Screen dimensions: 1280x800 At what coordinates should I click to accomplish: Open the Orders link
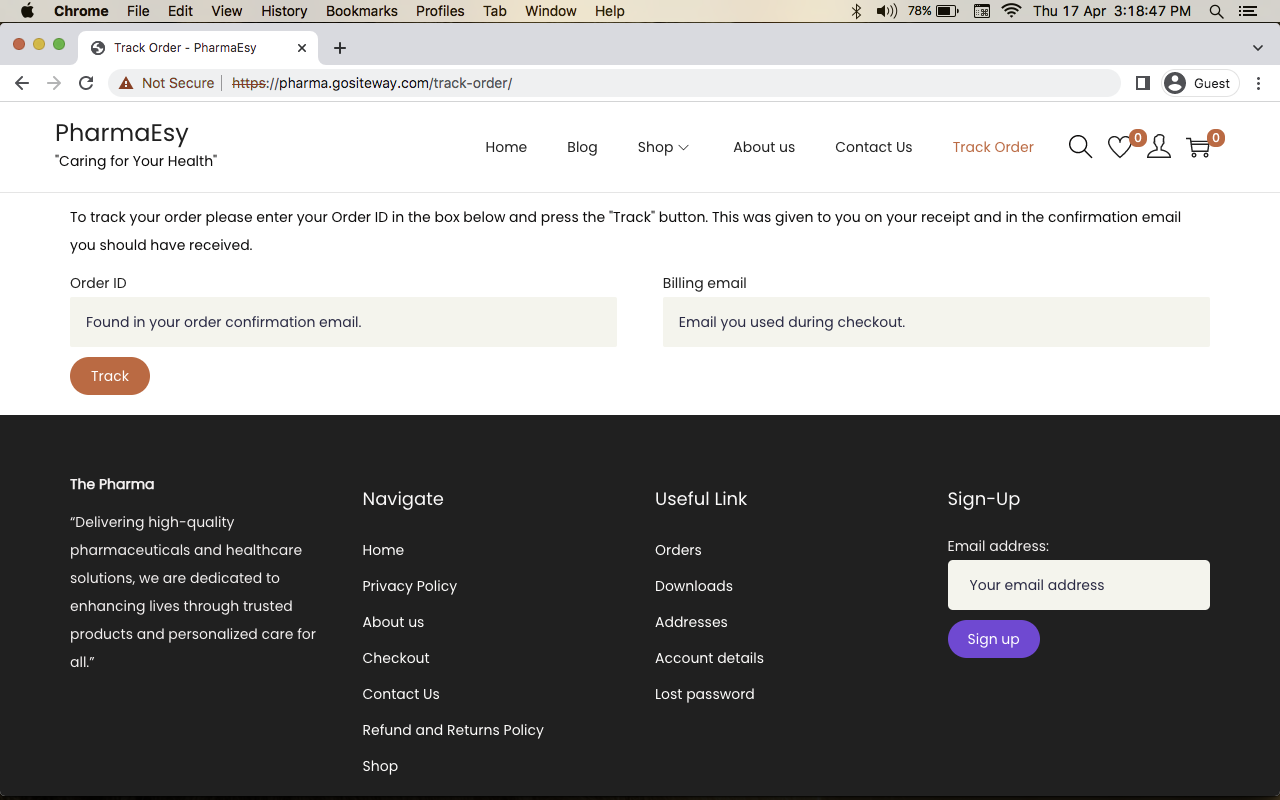click(x=678, y=550)
